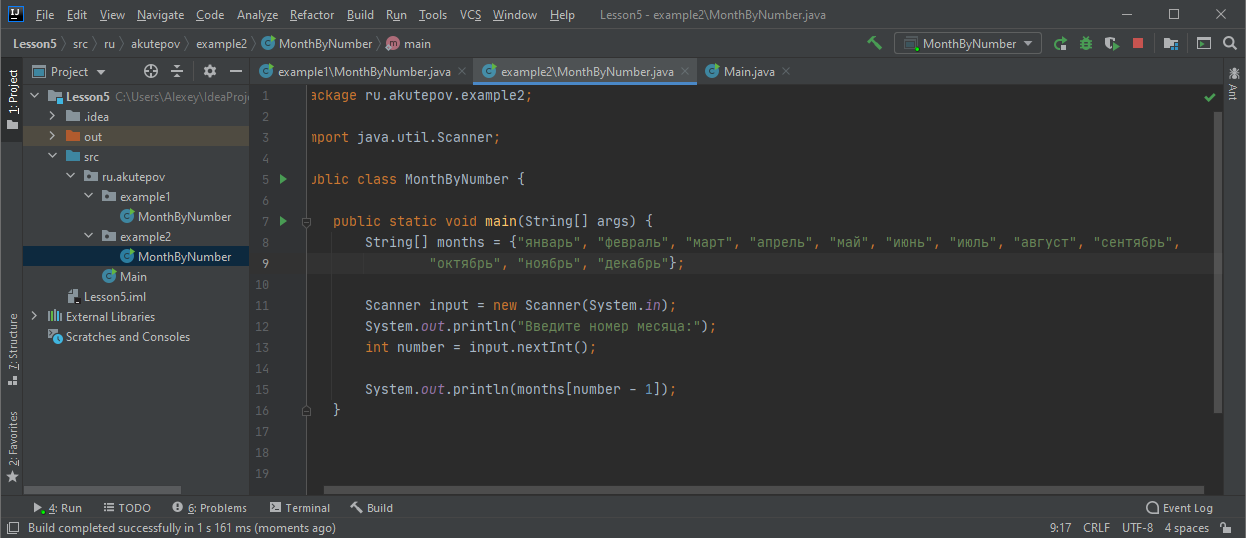Start debugging with the bug icon
Screen dimensions: 1246x538
(x=1086, y=43)
